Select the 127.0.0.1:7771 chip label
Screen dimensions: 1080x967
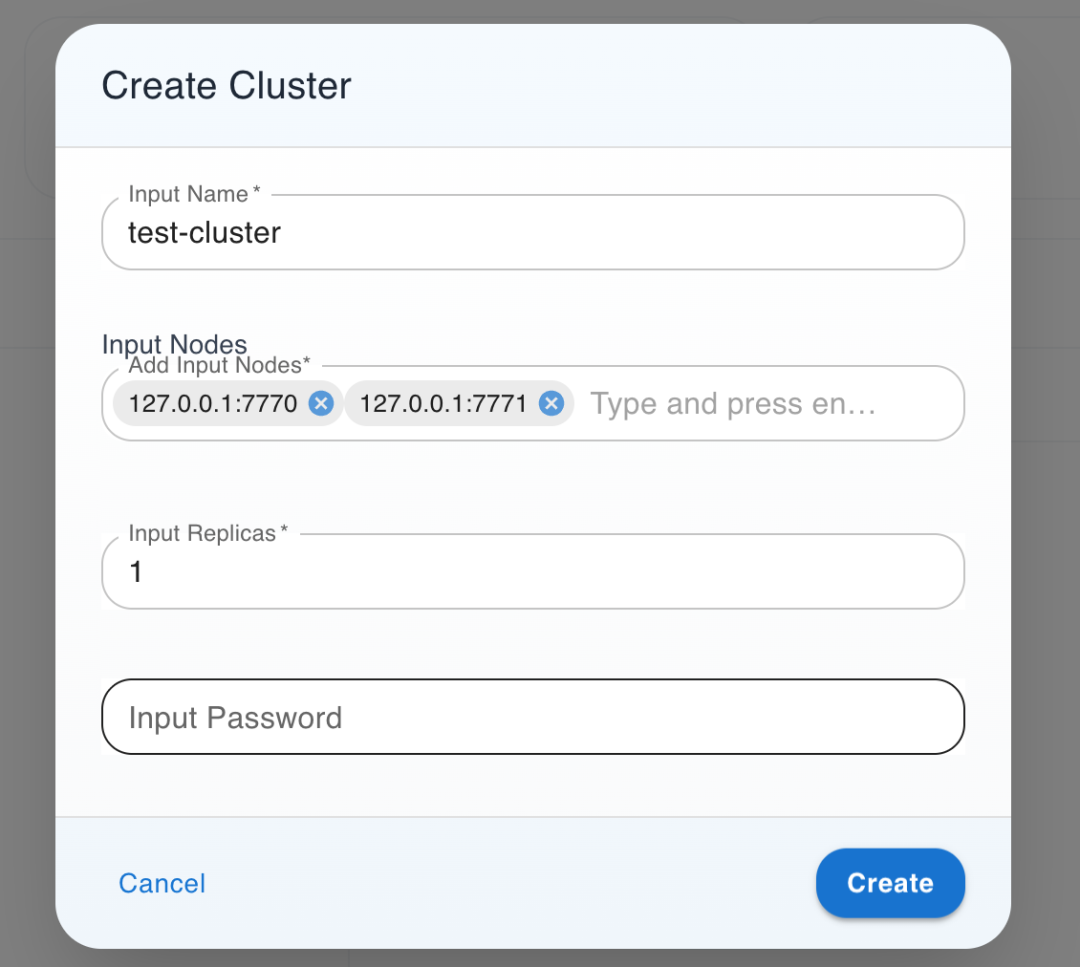444,404
